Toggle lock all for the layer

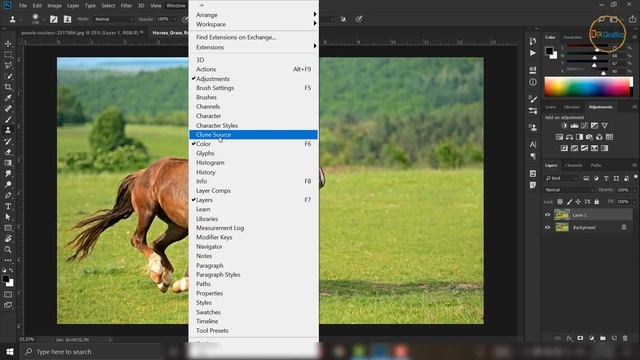[x=597, y=202]
